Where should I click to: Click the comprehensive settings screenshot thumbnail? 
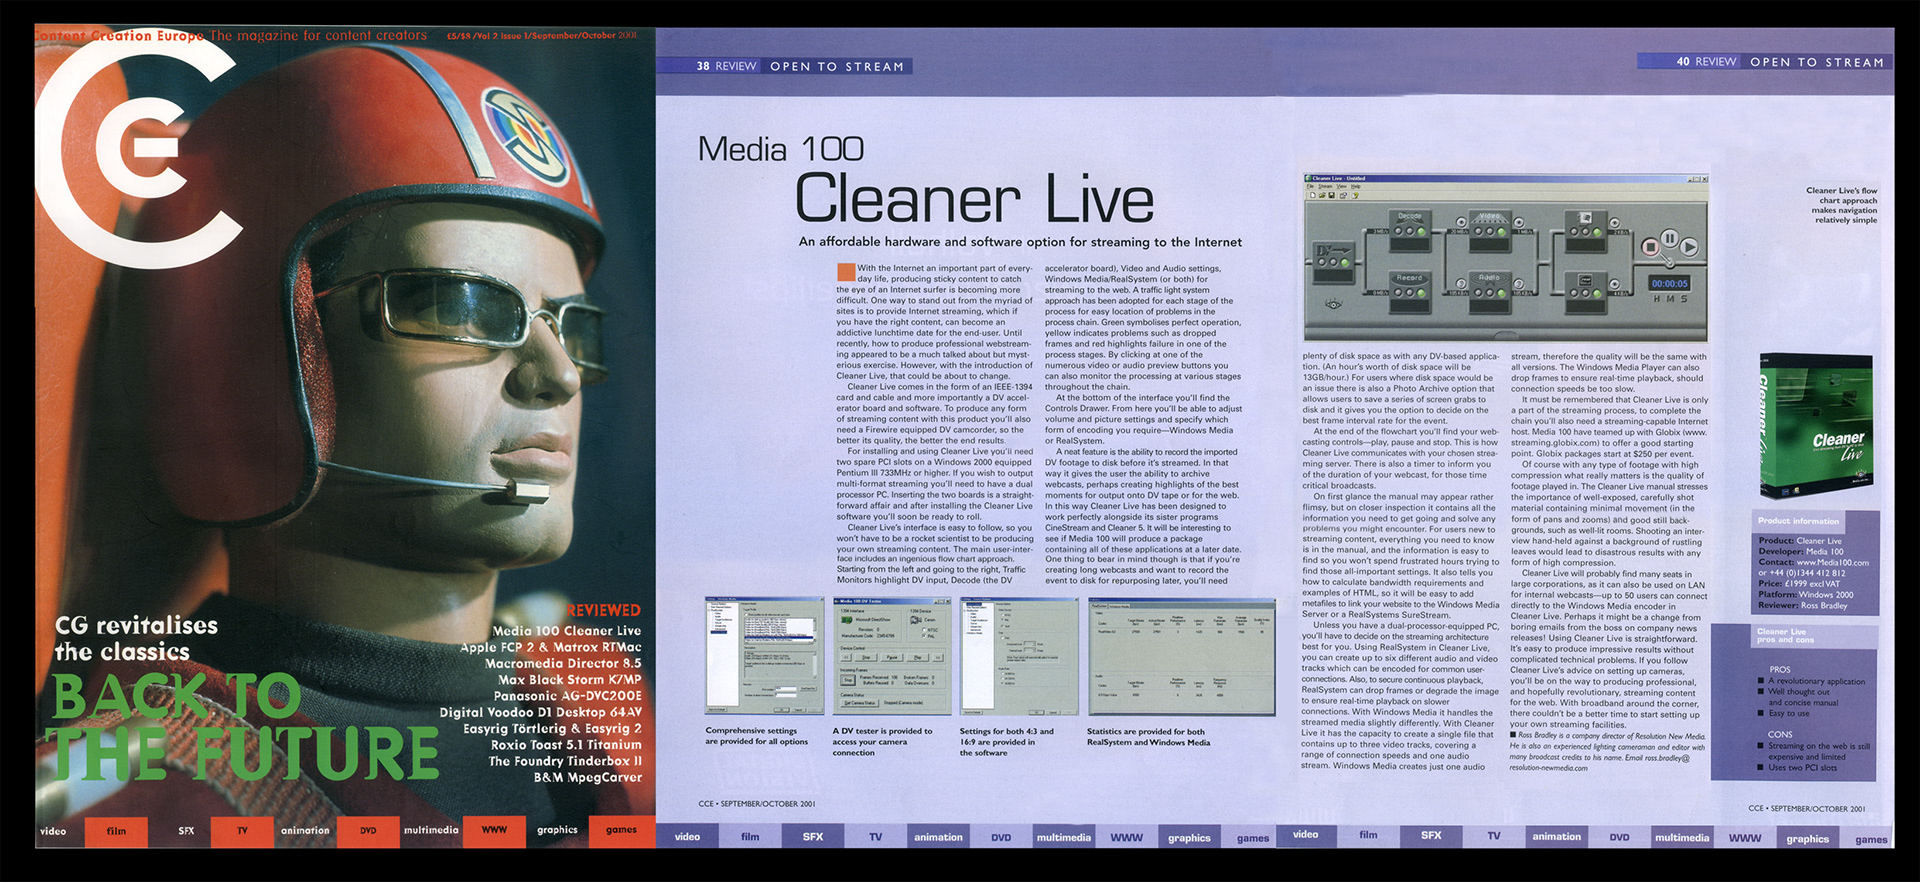pos(765,656)
